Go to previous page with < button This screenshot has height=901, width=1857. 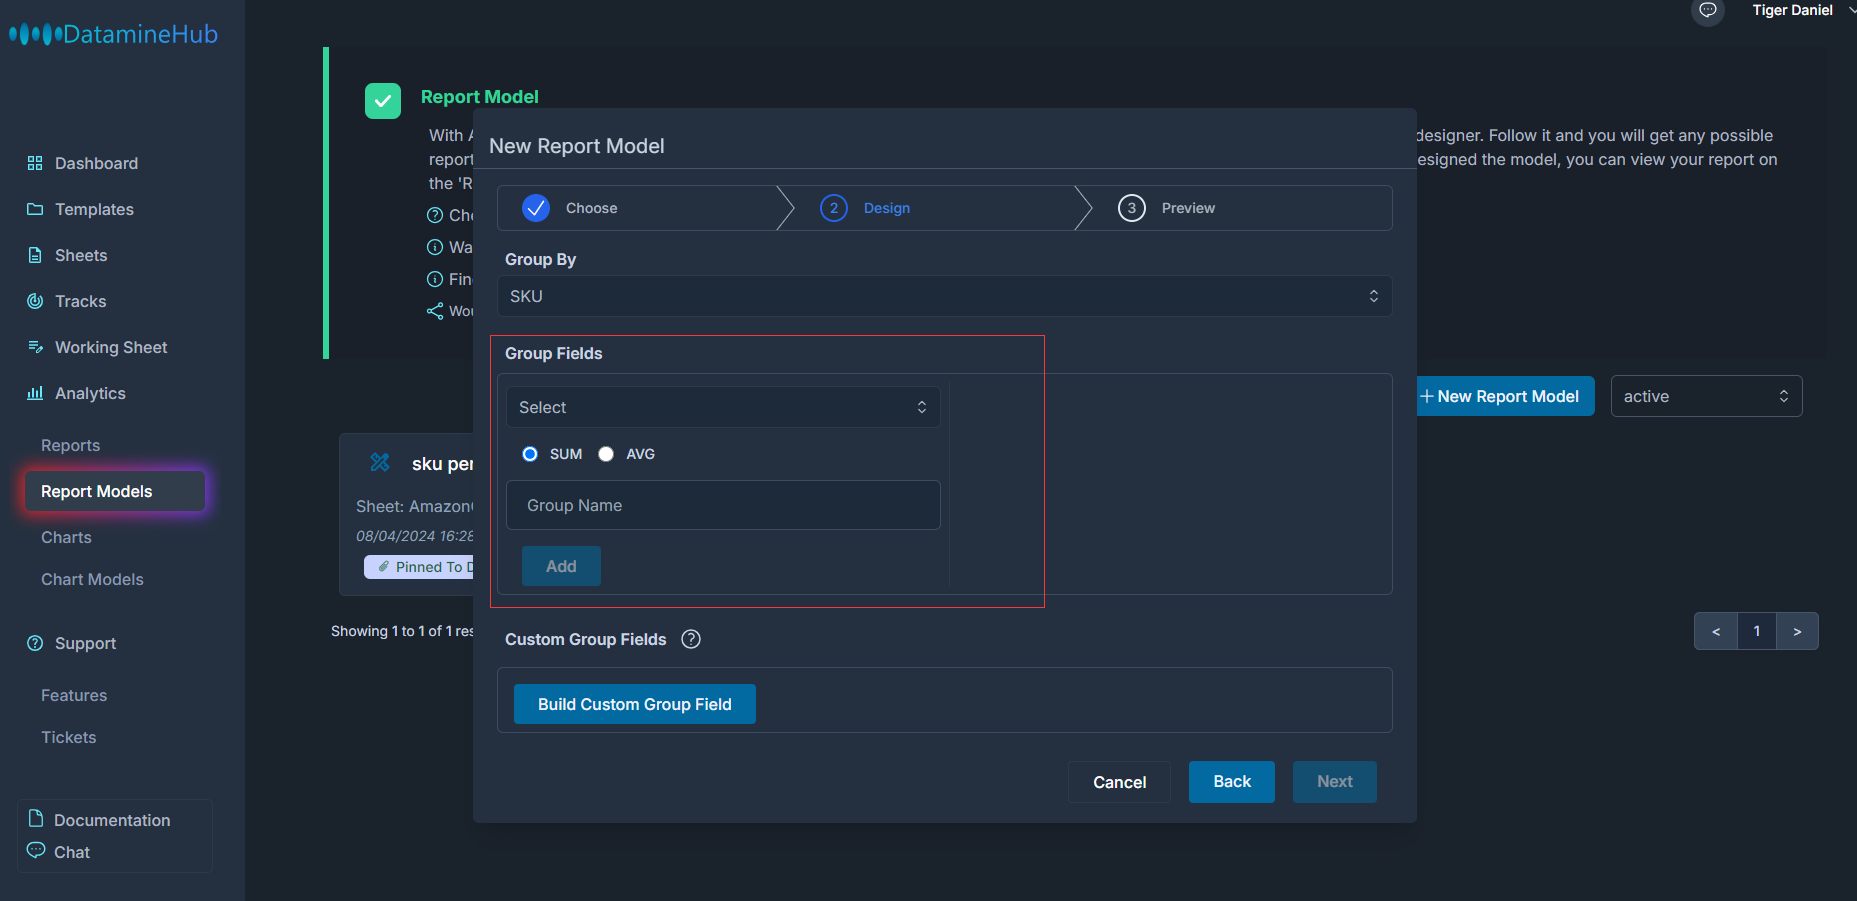coord(1716,631)
